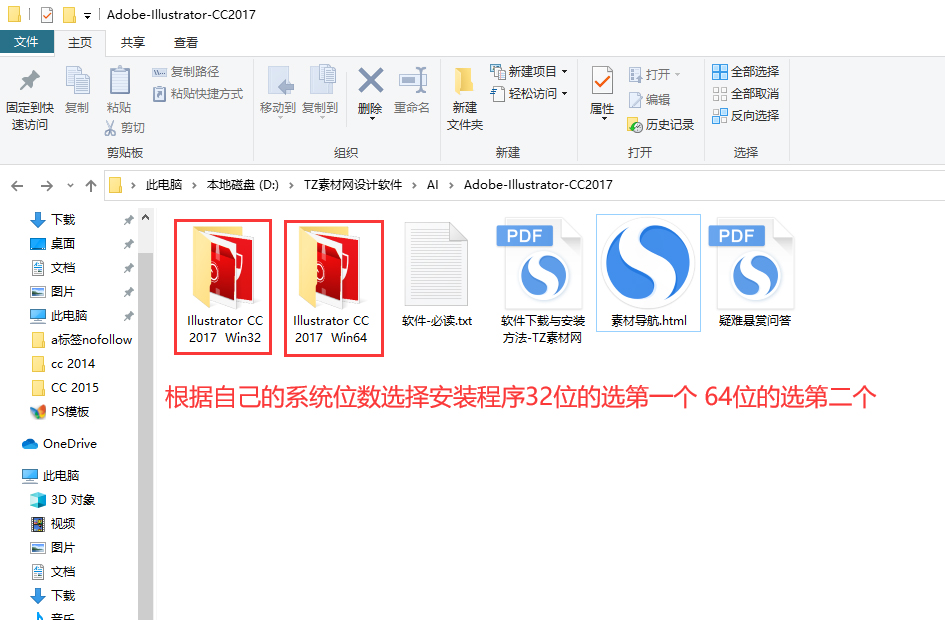The height and width of the screenshot is (620, 945).
Task: Open the File (文件) tab
Action: point(27,42)
